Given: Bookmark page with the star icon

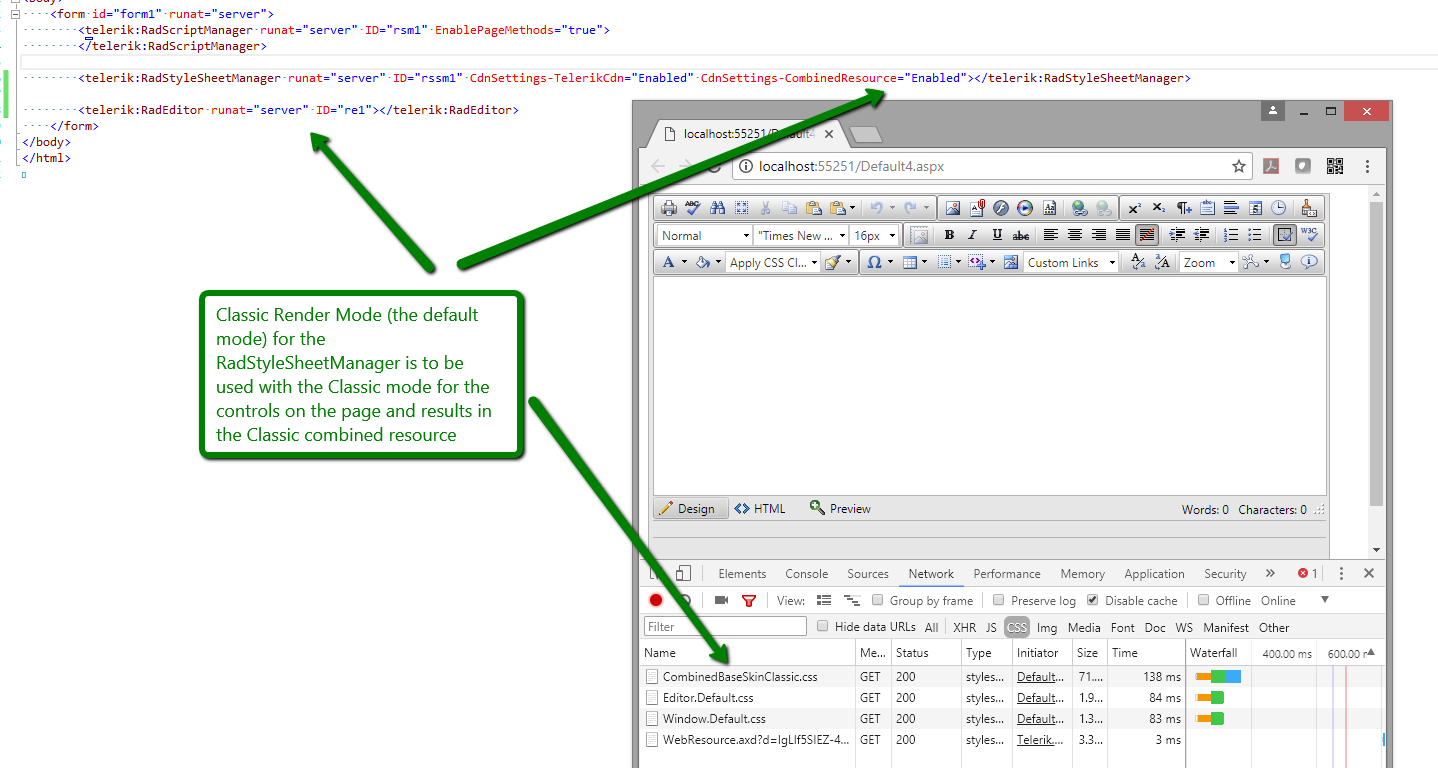Looking at the screenshot, I should pos(1239,166).
